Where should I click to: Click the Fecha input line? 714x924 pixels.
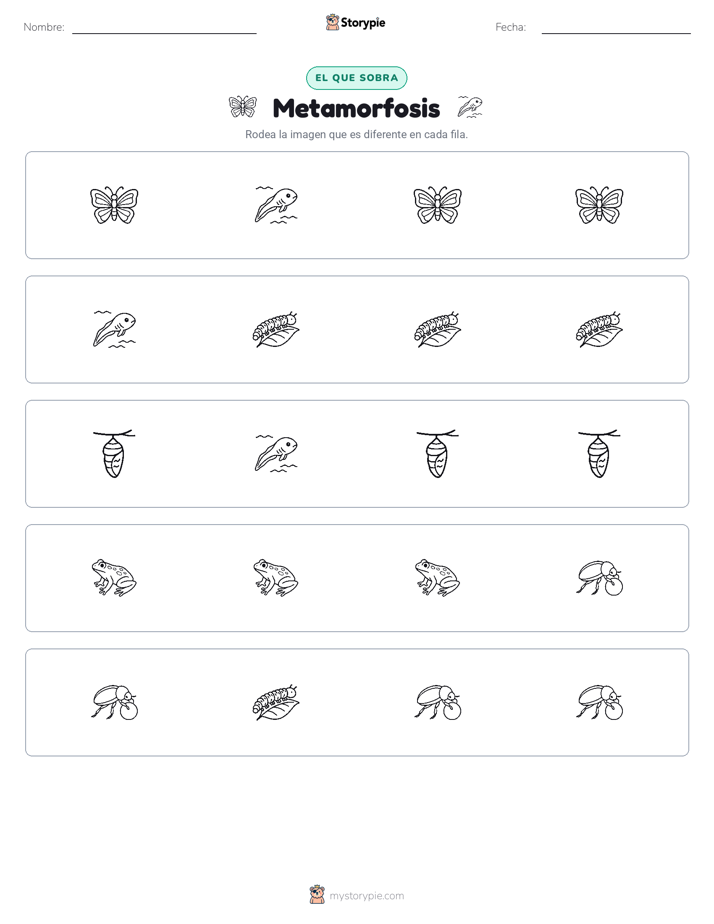[616, 28]
